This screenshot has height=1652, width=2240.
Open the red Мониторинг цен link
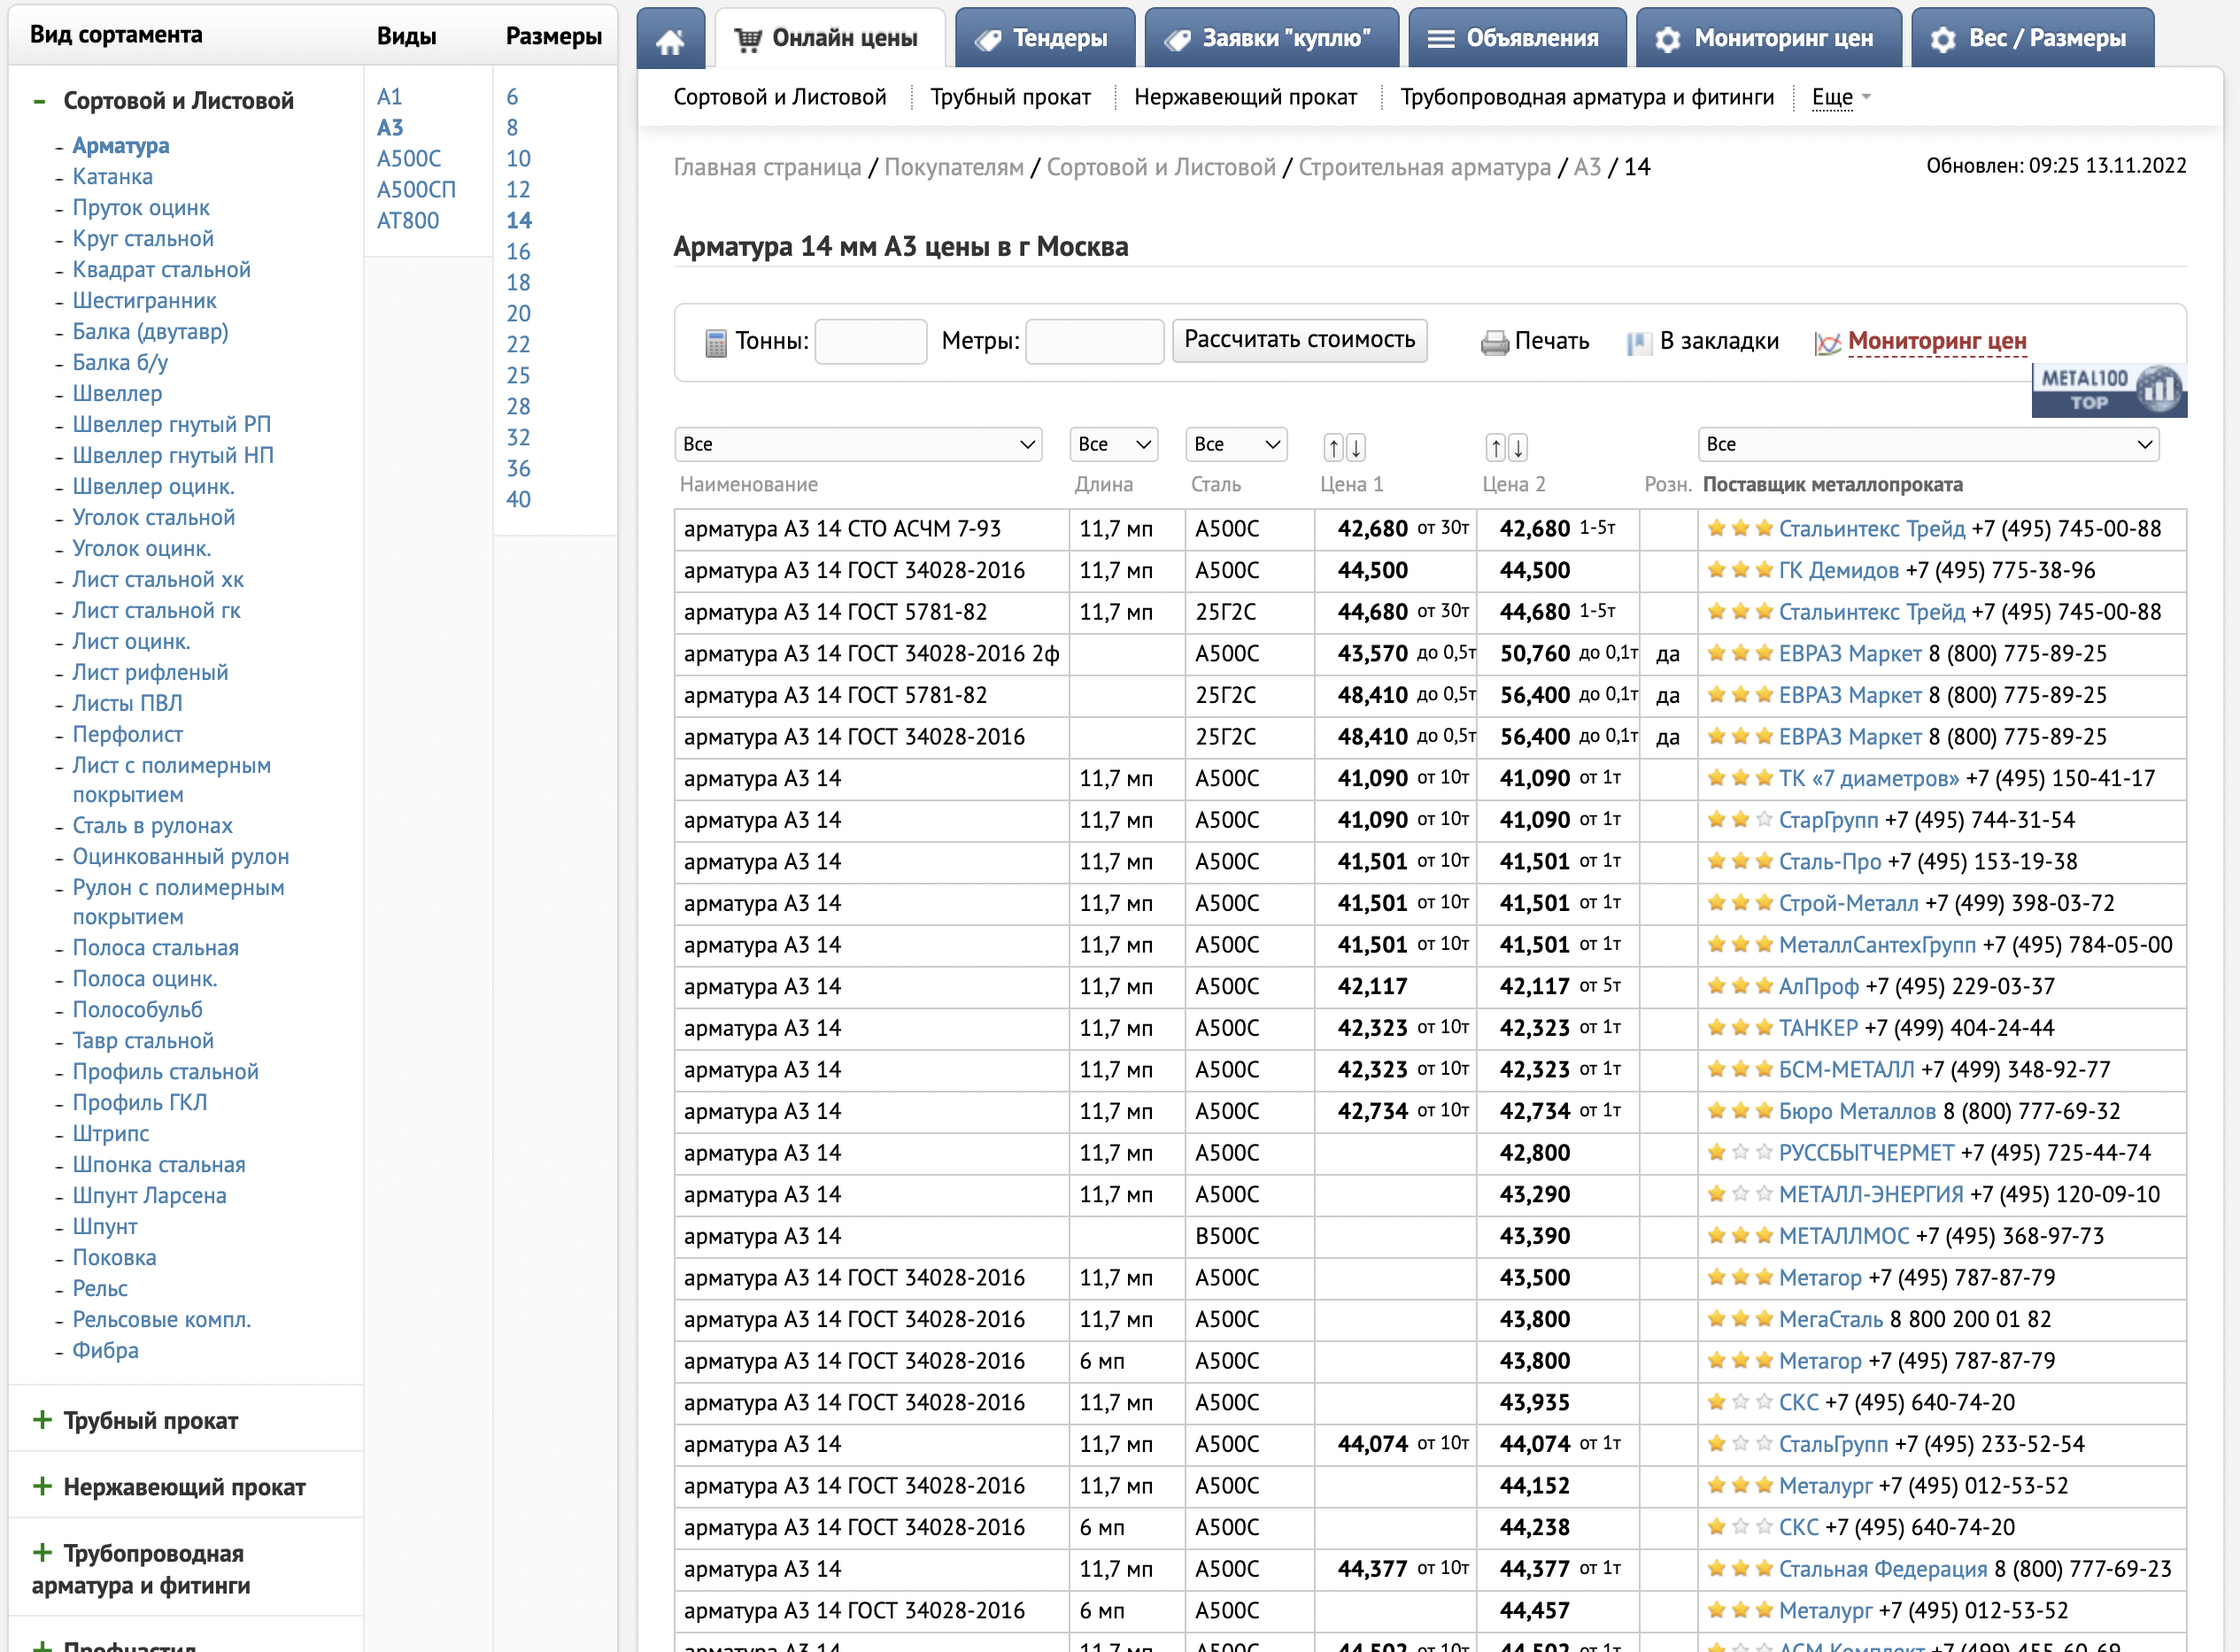pyautogui.click(x=1937, y=341)
